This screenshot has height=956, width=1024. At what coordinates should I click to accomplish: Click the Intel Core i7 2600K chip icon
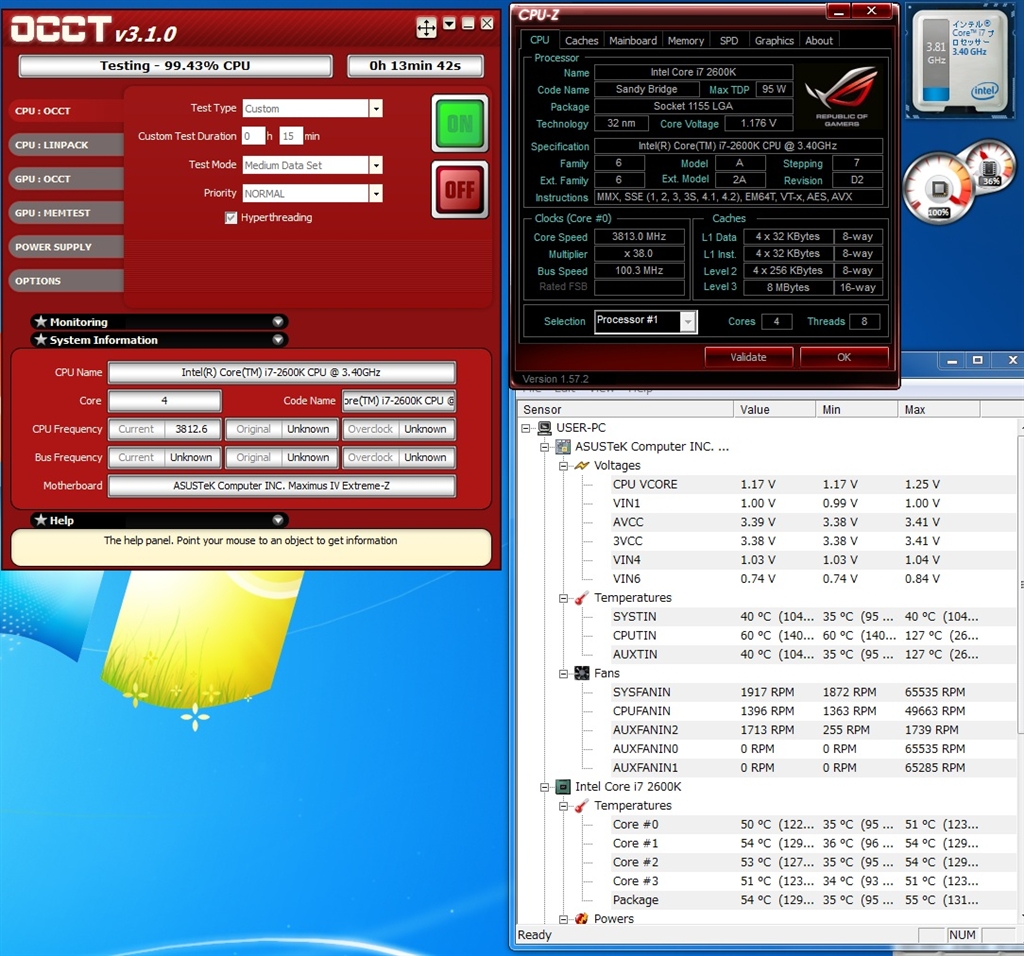tap(563, 787)
